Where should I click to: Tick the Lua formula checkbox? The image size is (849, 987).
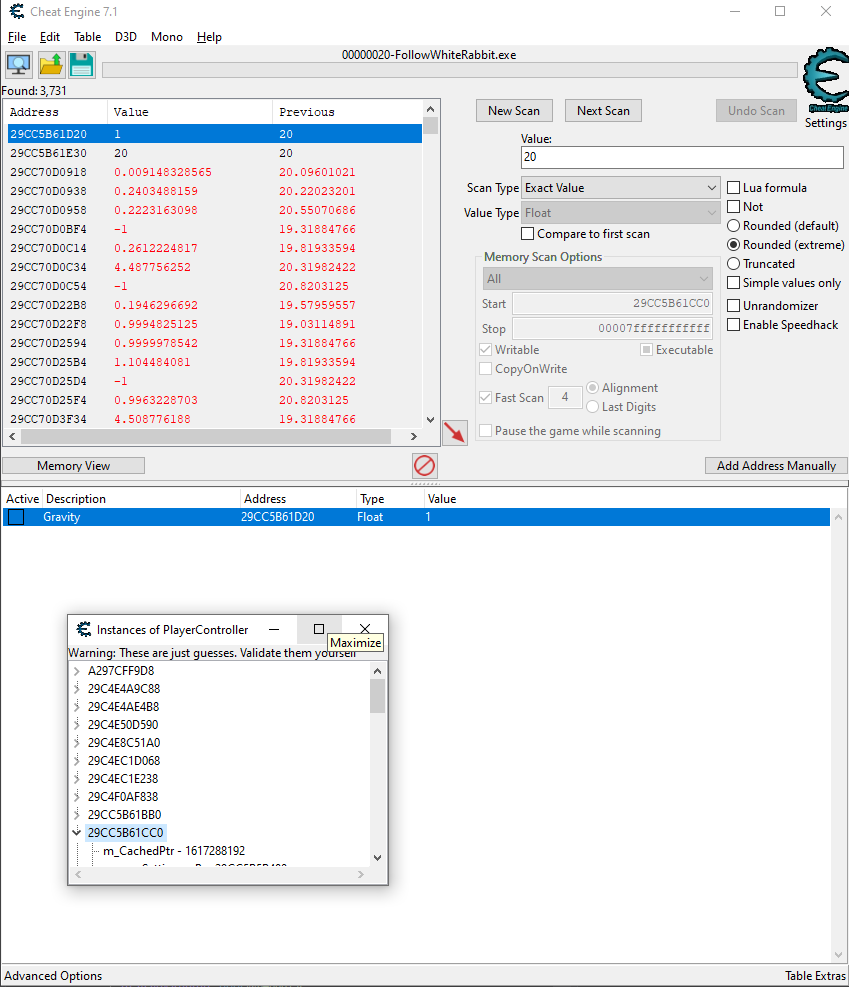tap(733, 188)
